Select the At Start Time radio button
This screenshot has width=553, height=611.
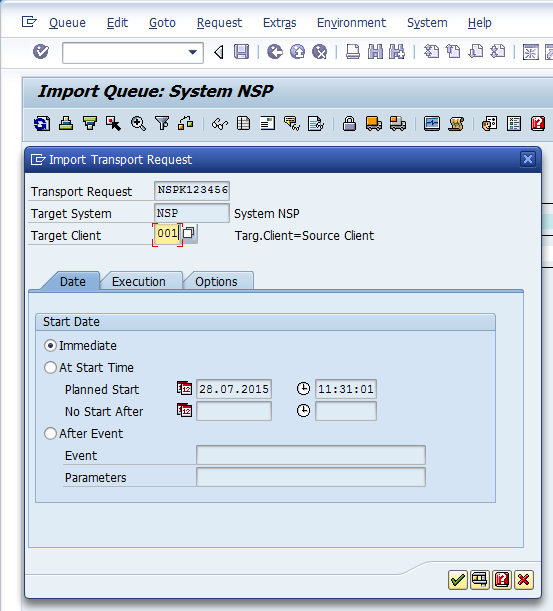tap(50, 367)
